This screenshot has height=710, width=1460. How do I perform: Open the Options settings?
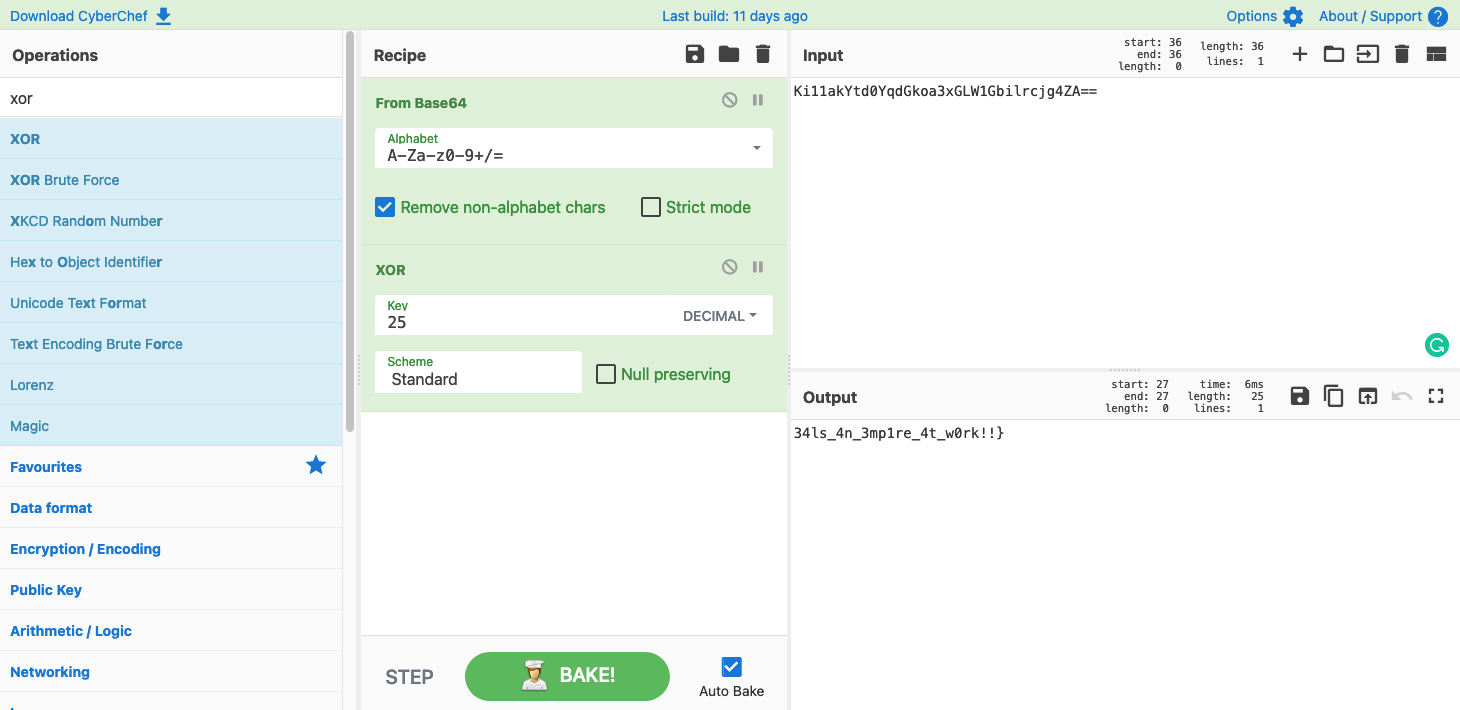click(x=1264, y=16)
